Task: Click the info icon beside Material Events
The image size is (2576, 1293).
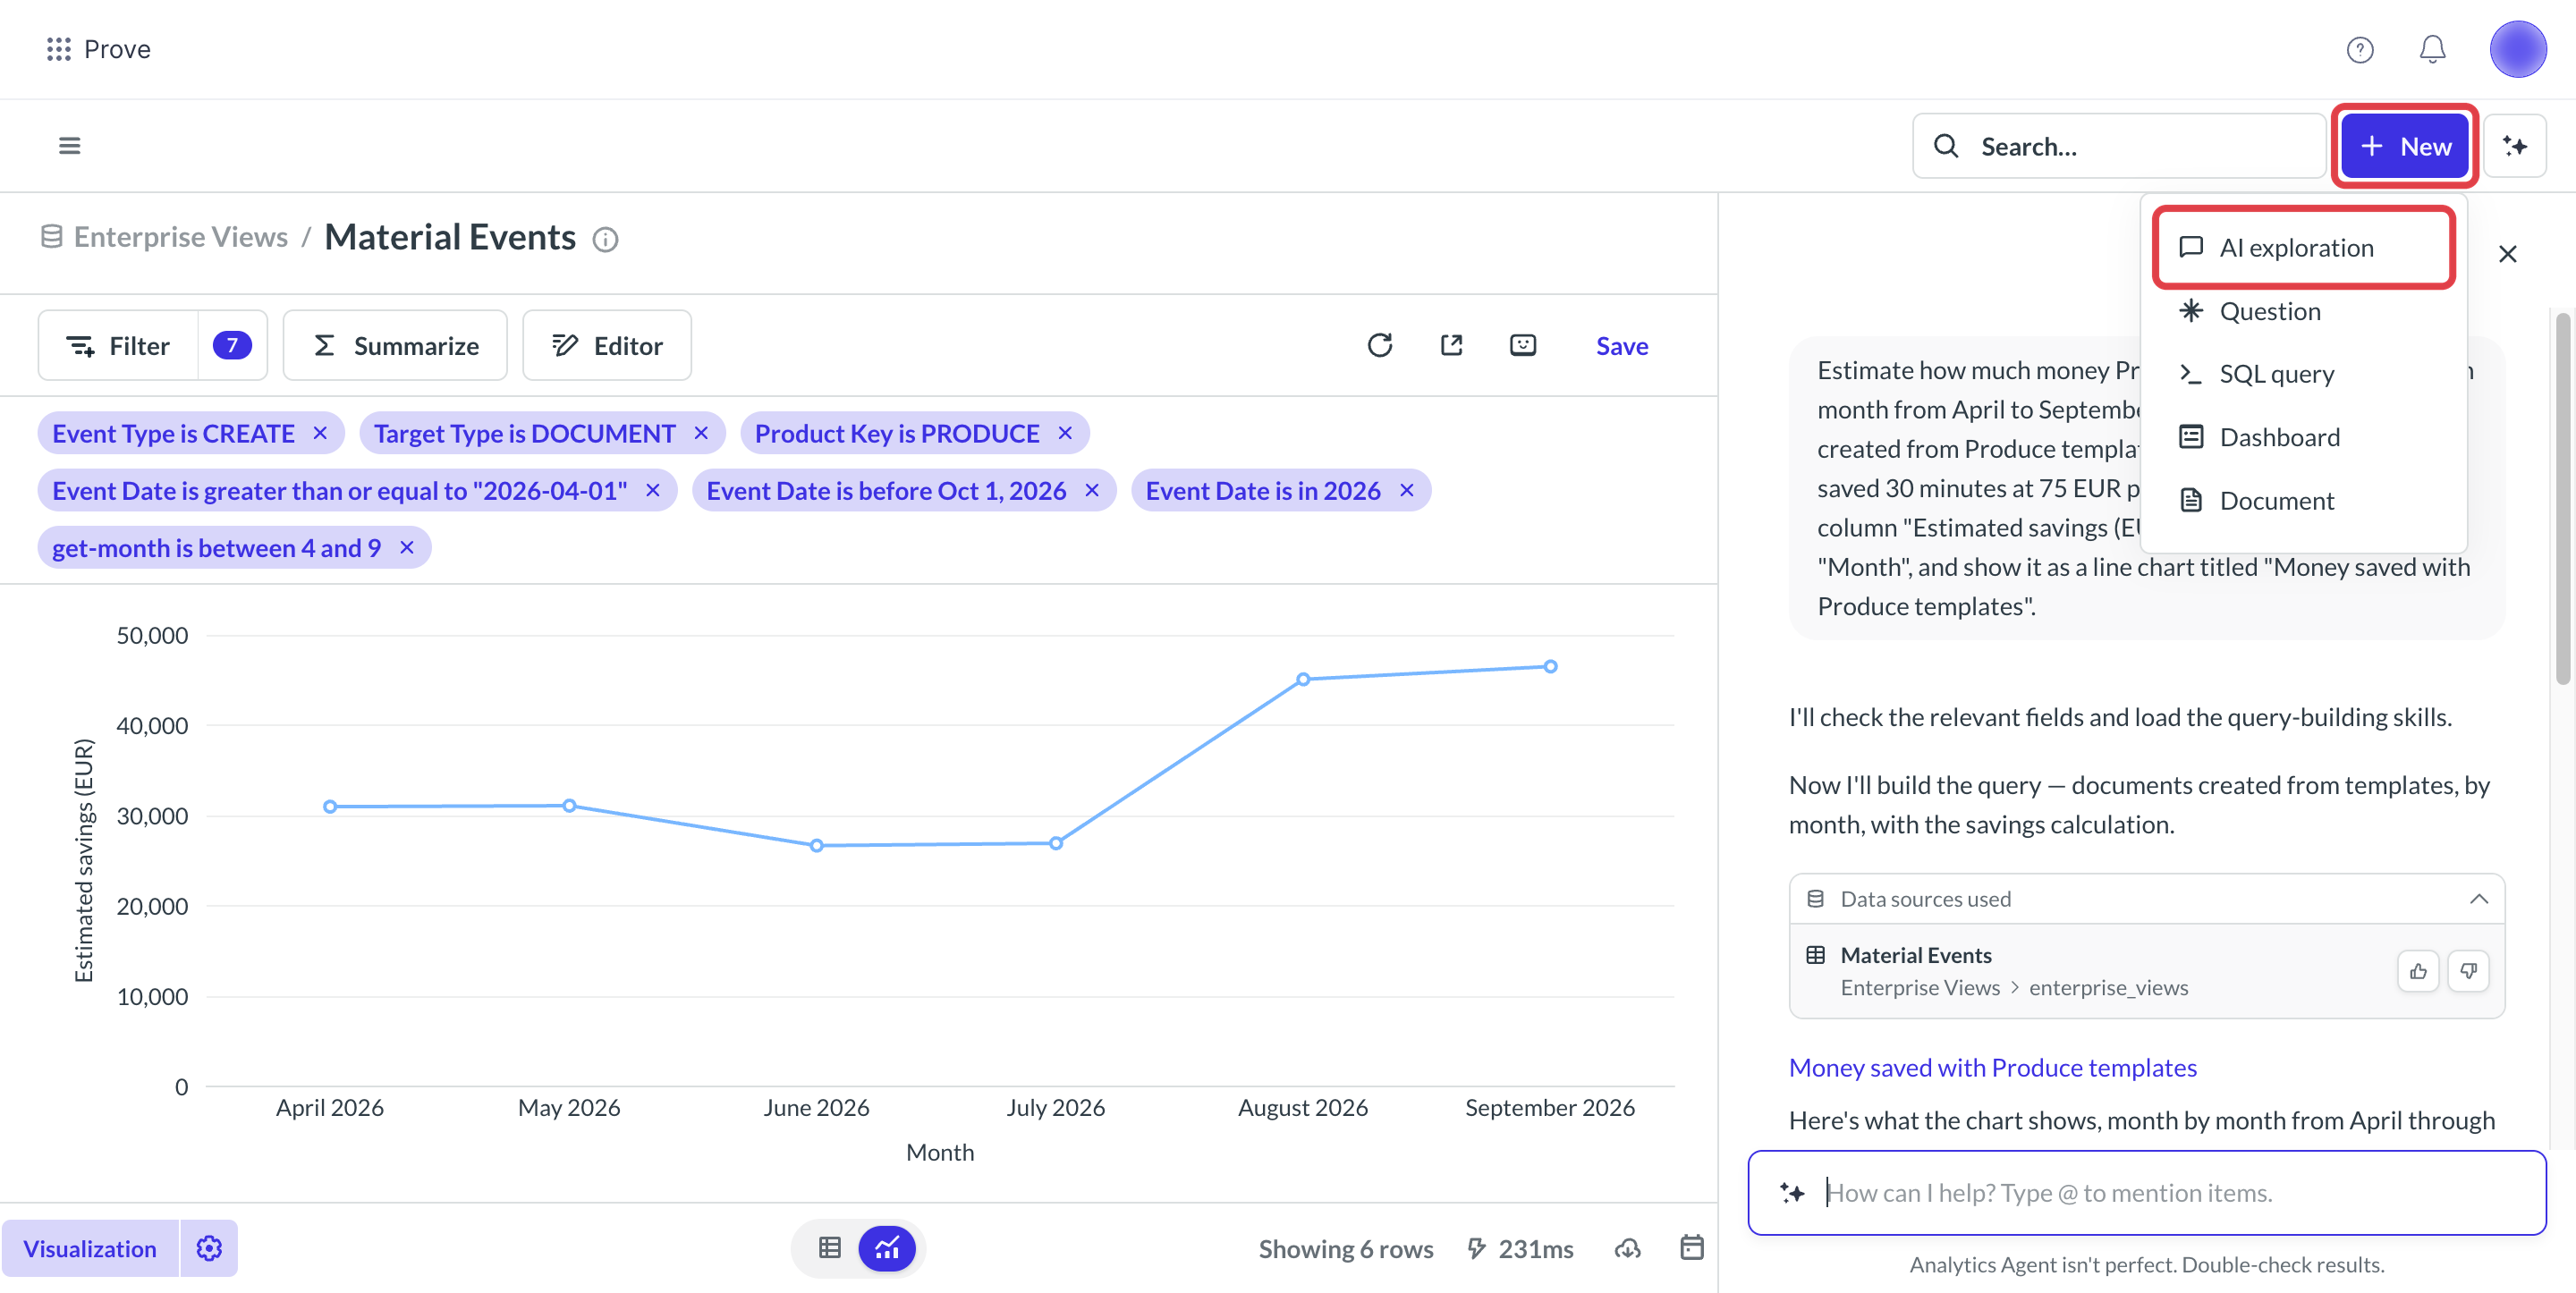Action: click(605, 239)
